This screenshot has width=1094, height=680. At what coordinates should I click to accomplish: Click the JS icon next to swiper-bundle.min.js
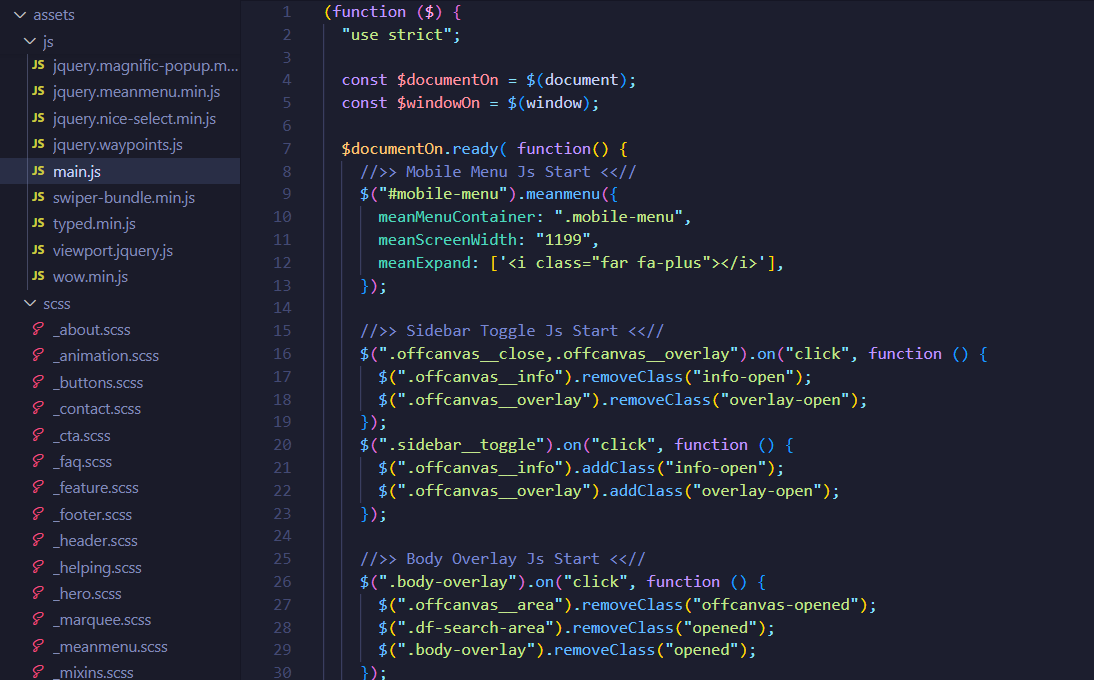click(x=38, y=197)
